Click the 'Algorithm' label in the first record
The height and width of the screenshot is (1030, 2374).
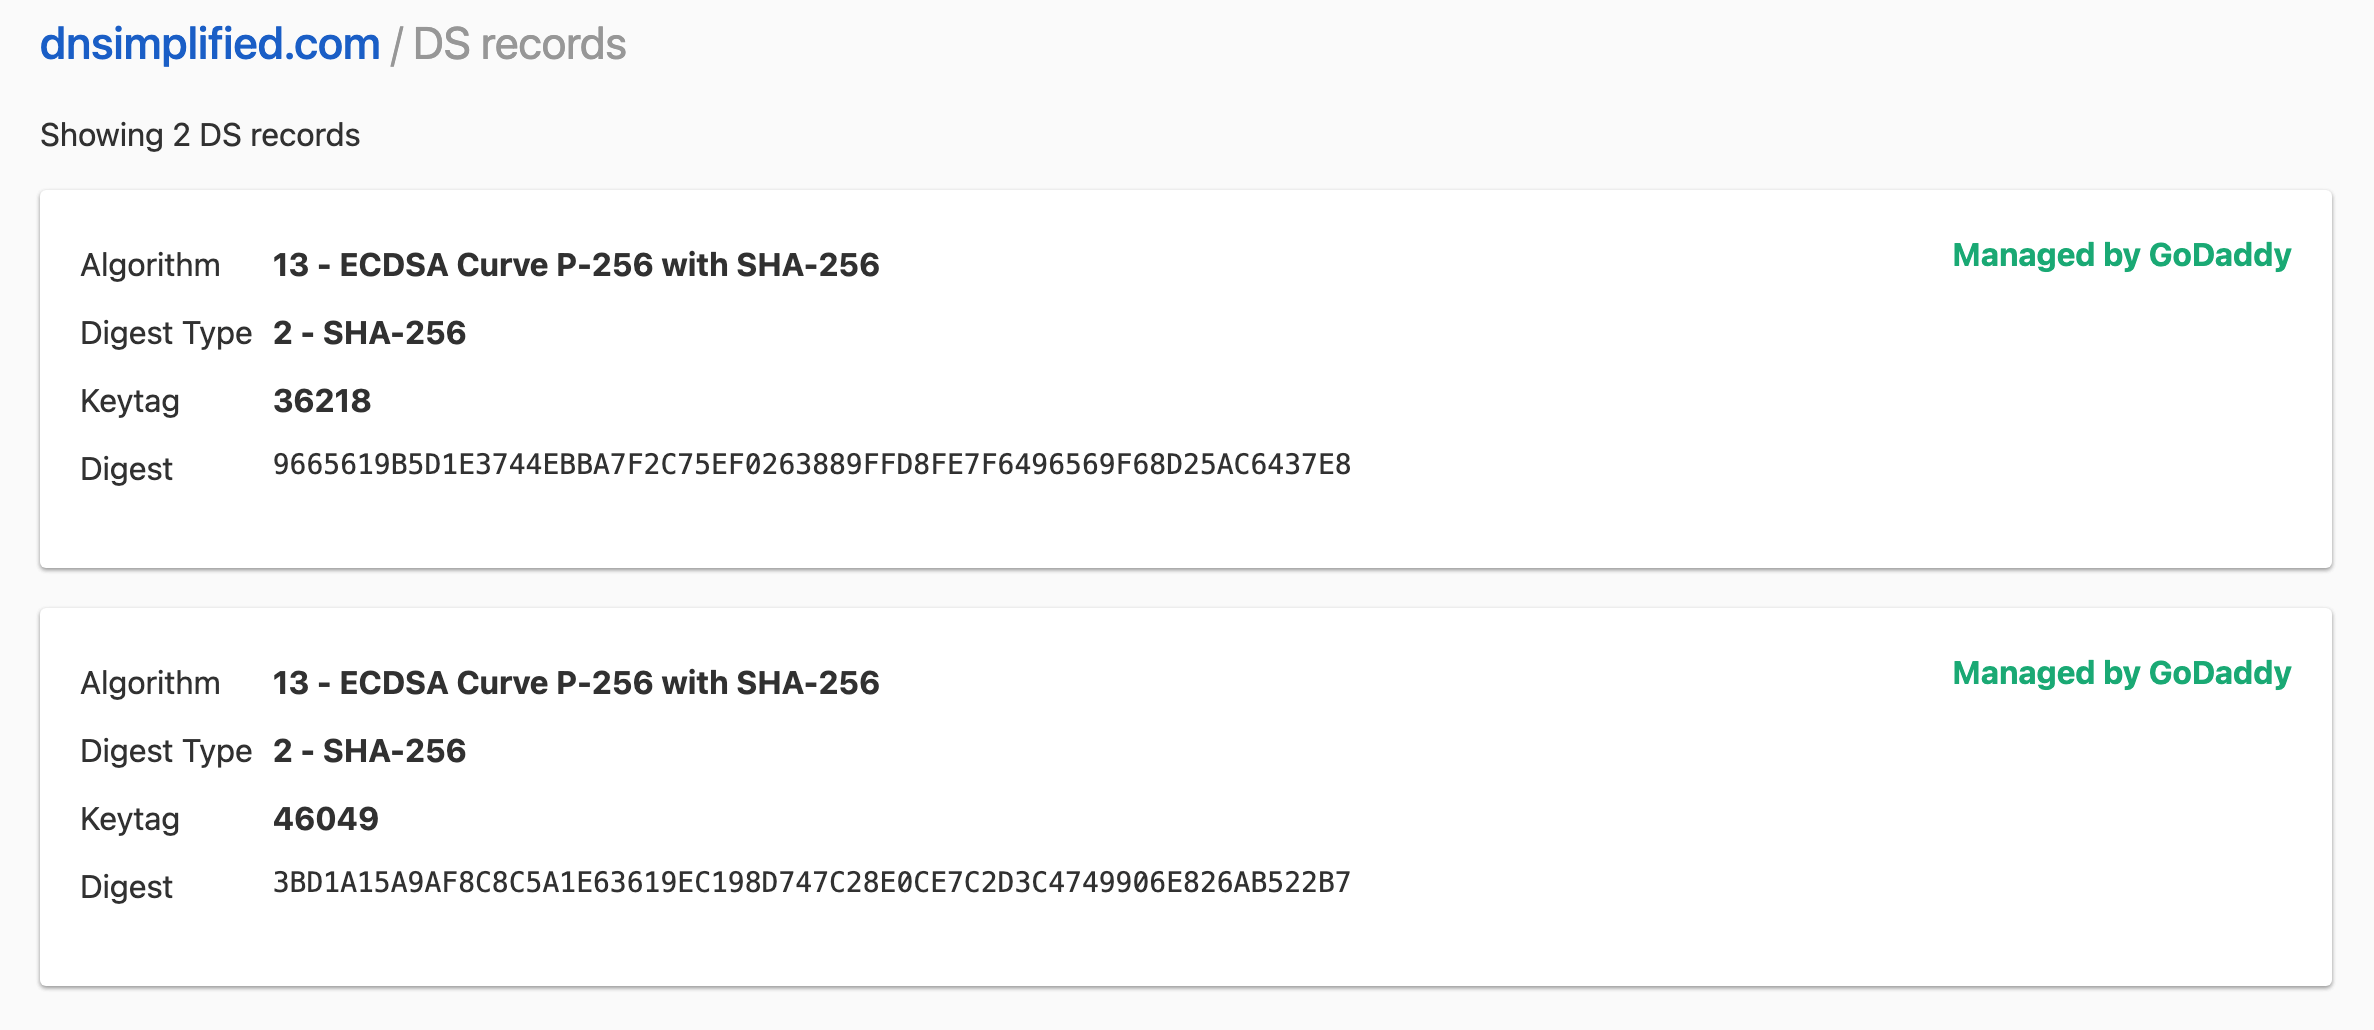150,264
